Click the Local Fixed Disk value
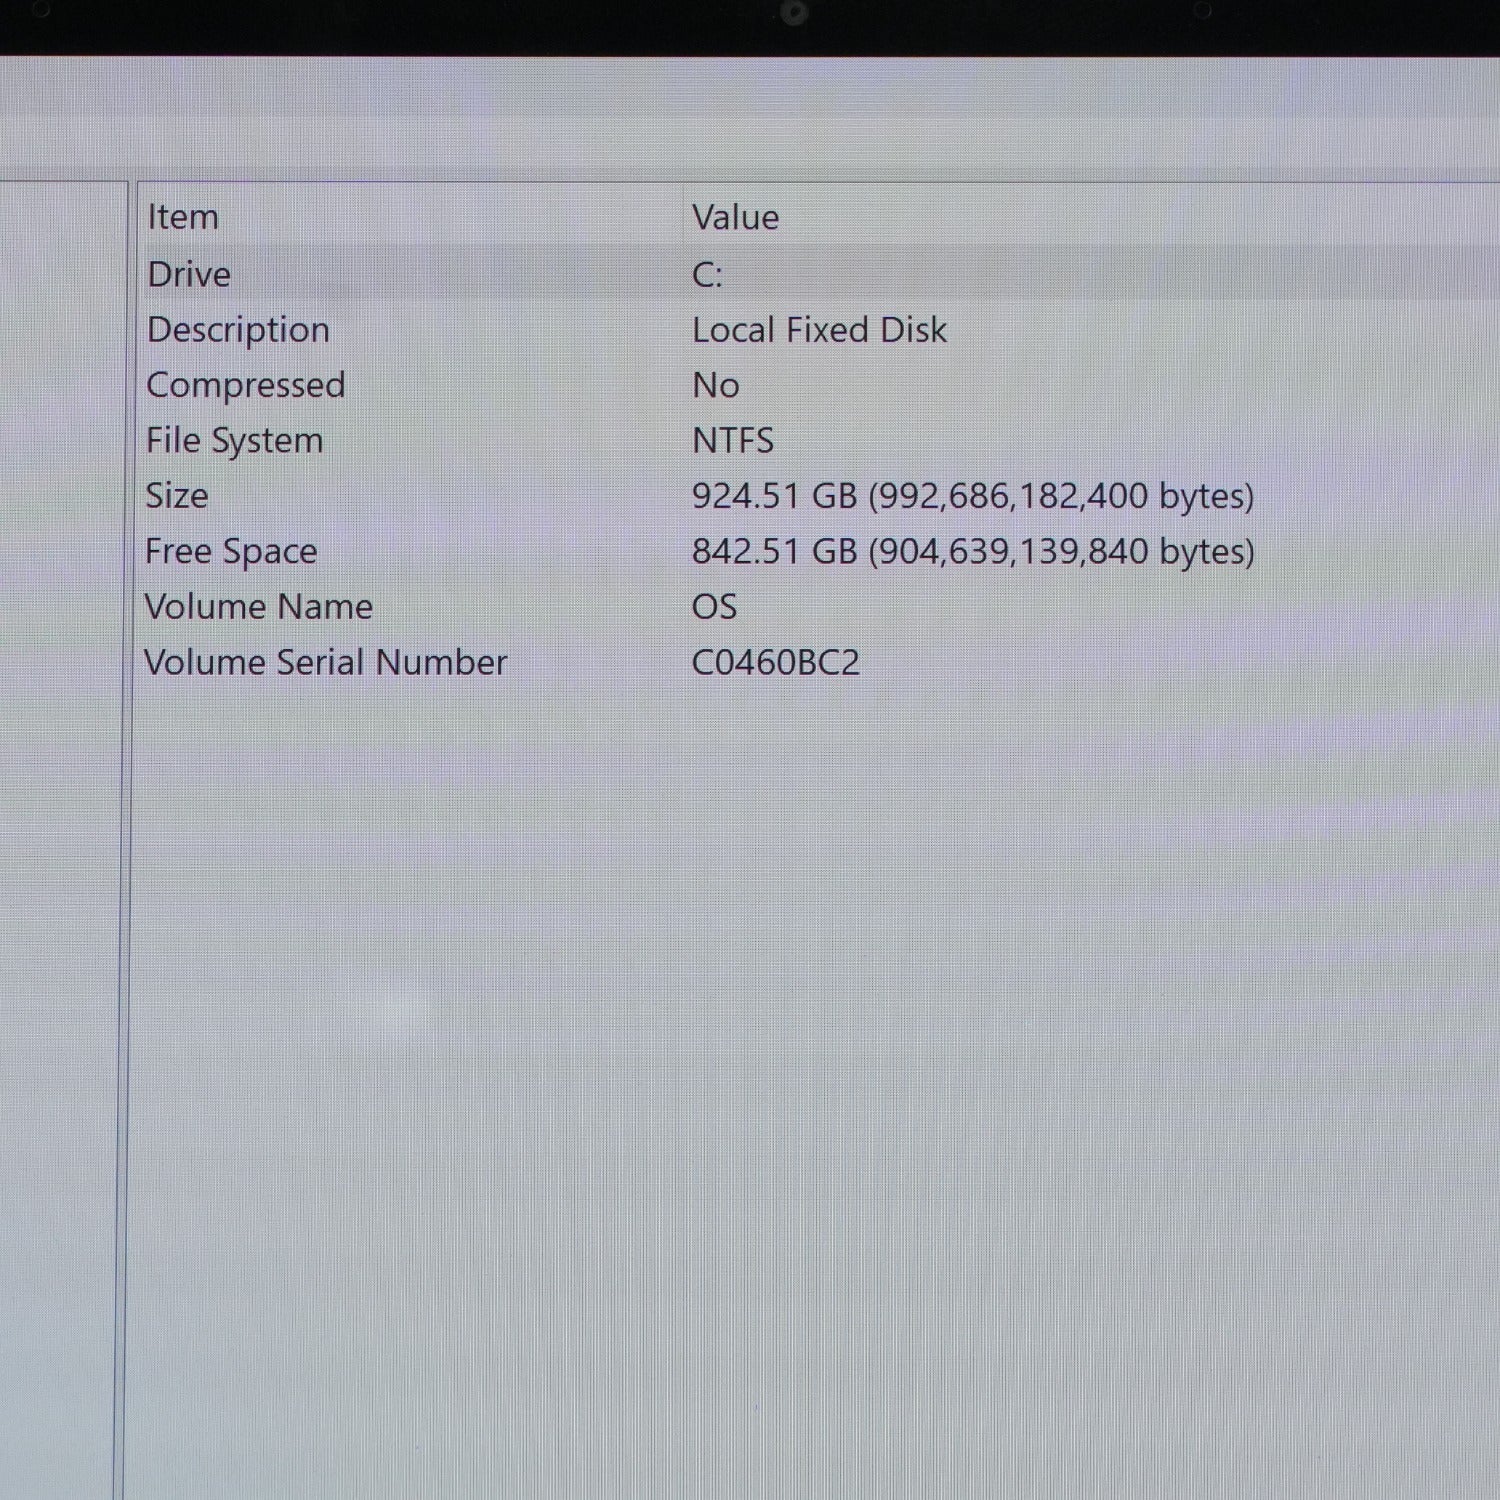Viewport: 1500px width, 1500px height. pos(819,330)
